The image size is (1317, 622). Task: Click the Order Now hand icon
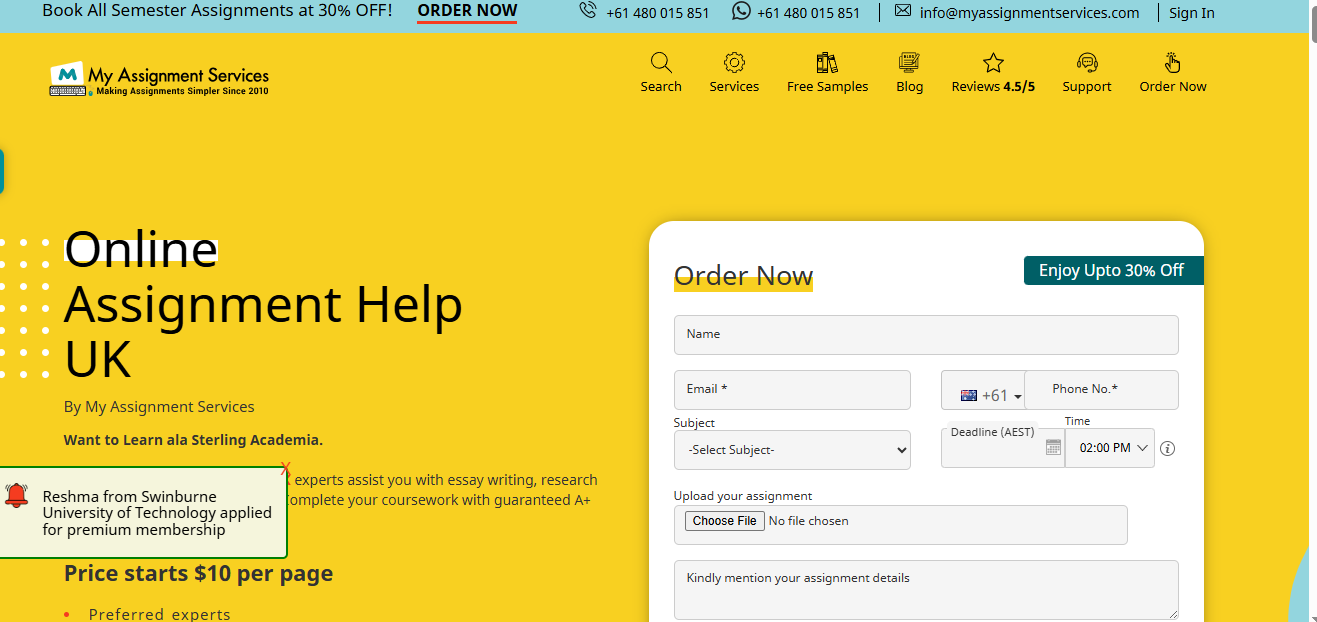tap(1172, 63)
